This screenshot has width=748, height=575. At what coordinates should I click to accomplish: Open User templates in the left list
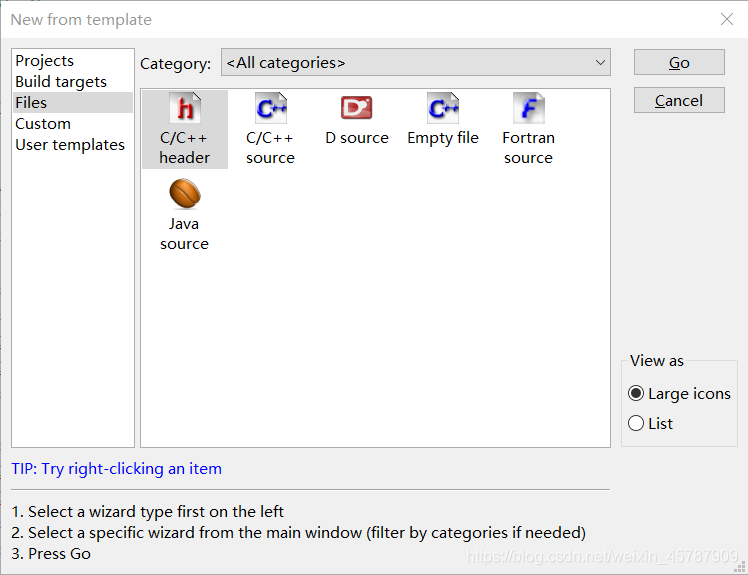pyautogui.click(x=70, y=145)
